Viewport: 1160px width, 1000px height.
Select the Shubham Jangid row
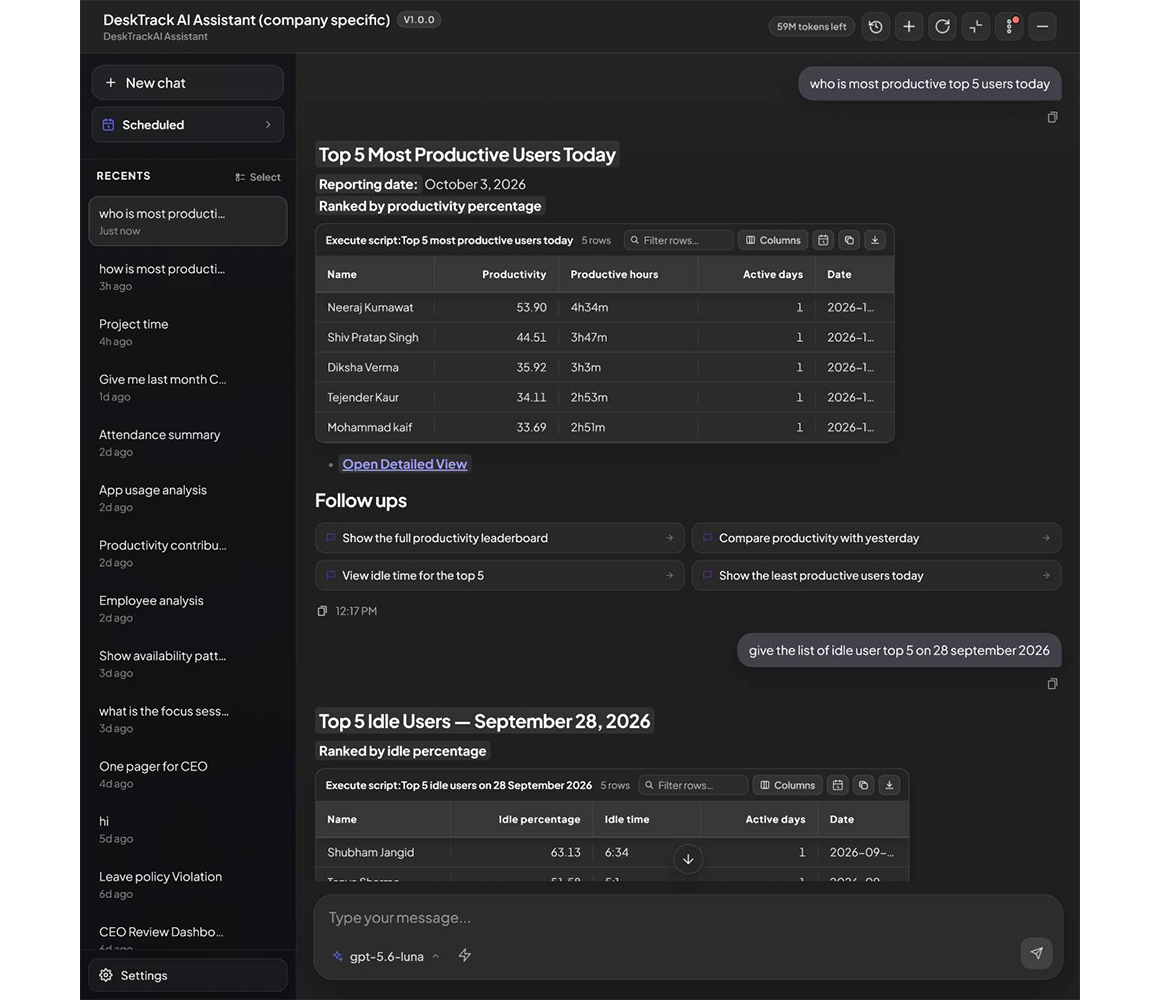pos(612,853)
